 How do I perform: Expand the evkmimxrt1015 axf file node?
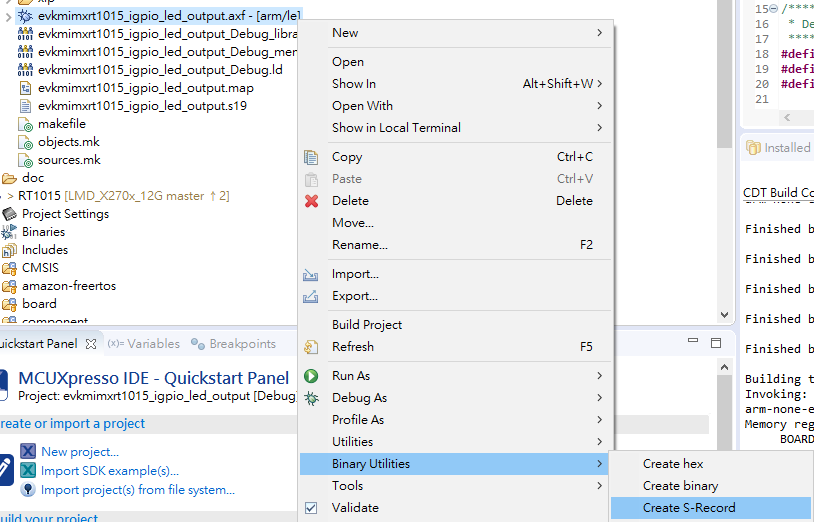tap(9, 16)
